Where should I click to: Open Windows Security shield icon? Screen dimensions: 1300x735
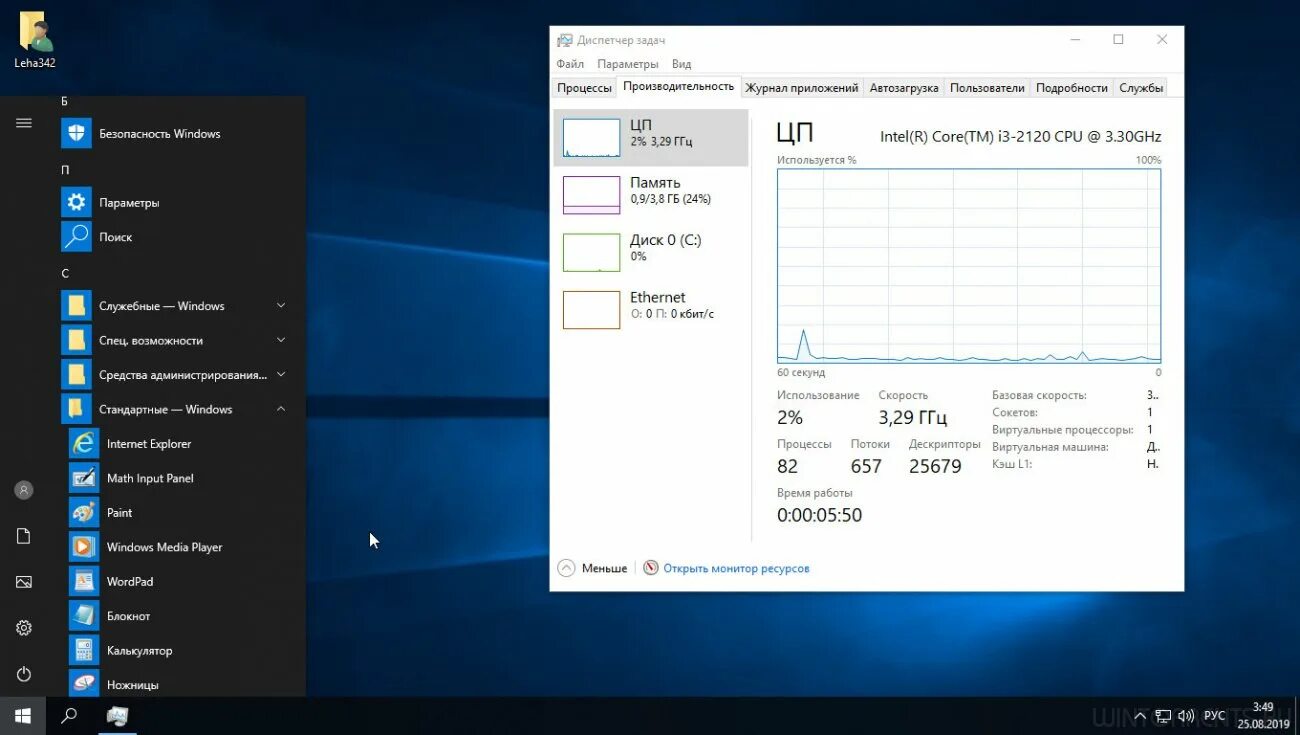click(x=76, y=133)
